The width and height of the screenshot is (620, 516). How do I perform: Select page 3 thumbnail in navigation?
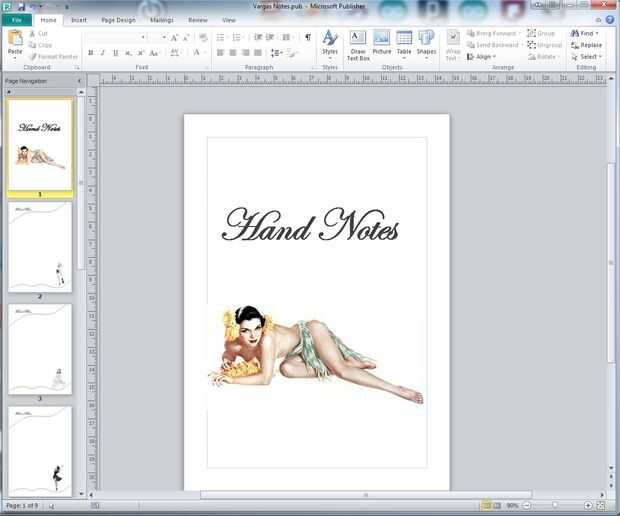pyautogui.click(x=40, y=349)
